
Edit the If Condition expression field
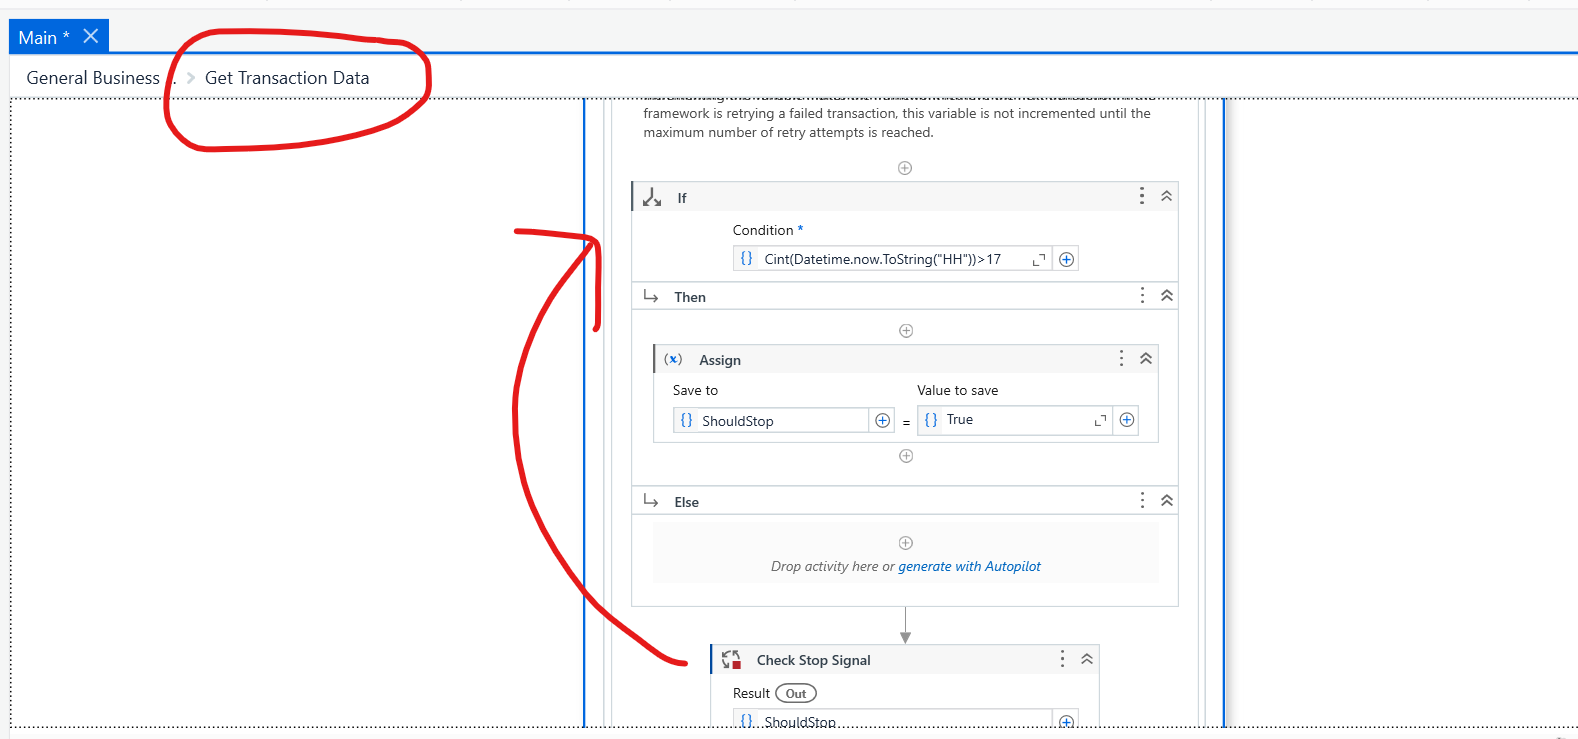click(892, 259)
